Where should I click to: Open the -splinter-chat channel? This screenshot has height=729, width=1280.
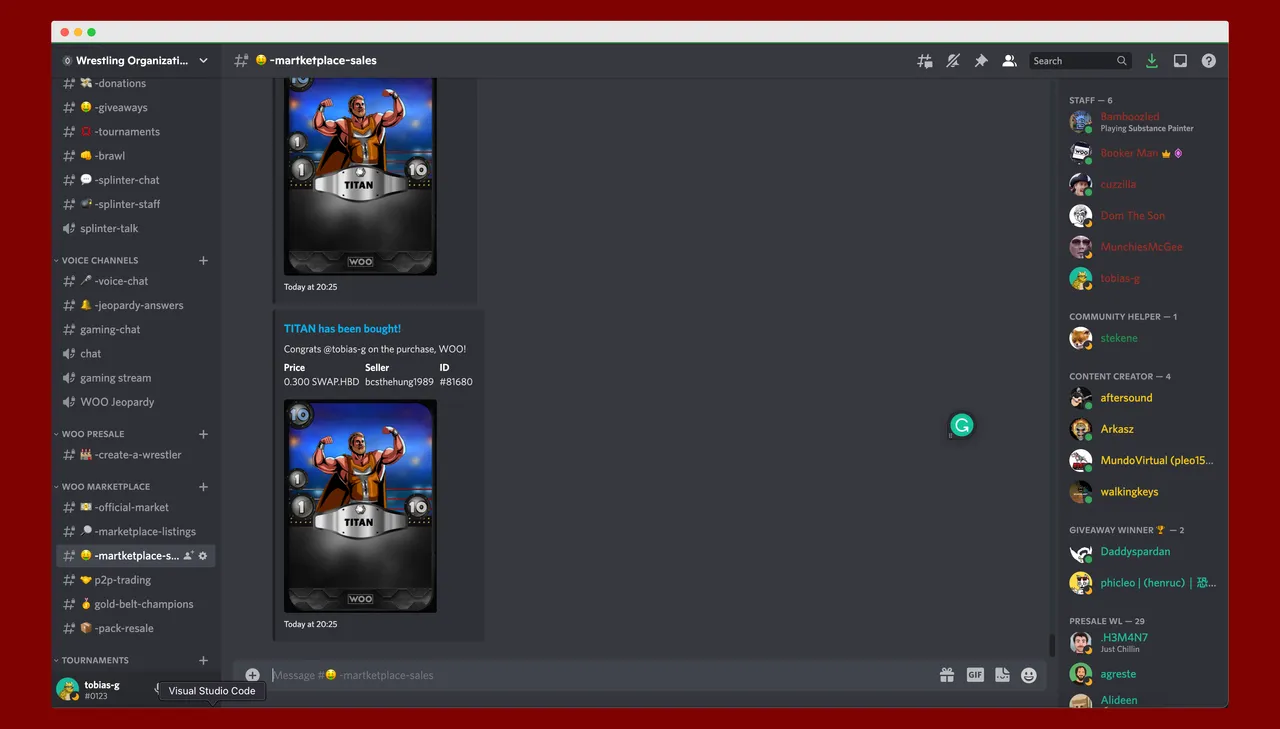(135, 180)
